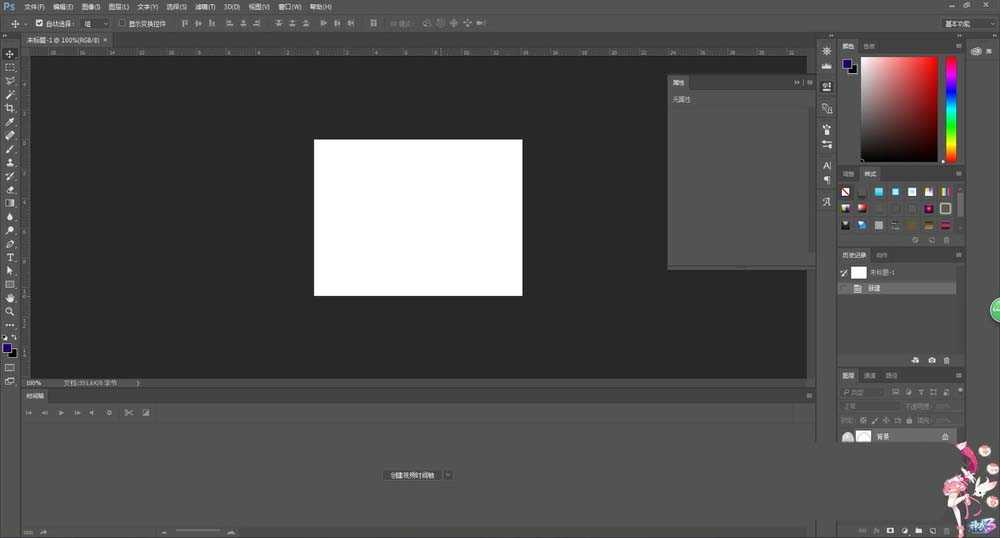This screenshot has height=538, width=1000.
Task: Select the Horizontal Type tool
Action: tap(10, 257)
